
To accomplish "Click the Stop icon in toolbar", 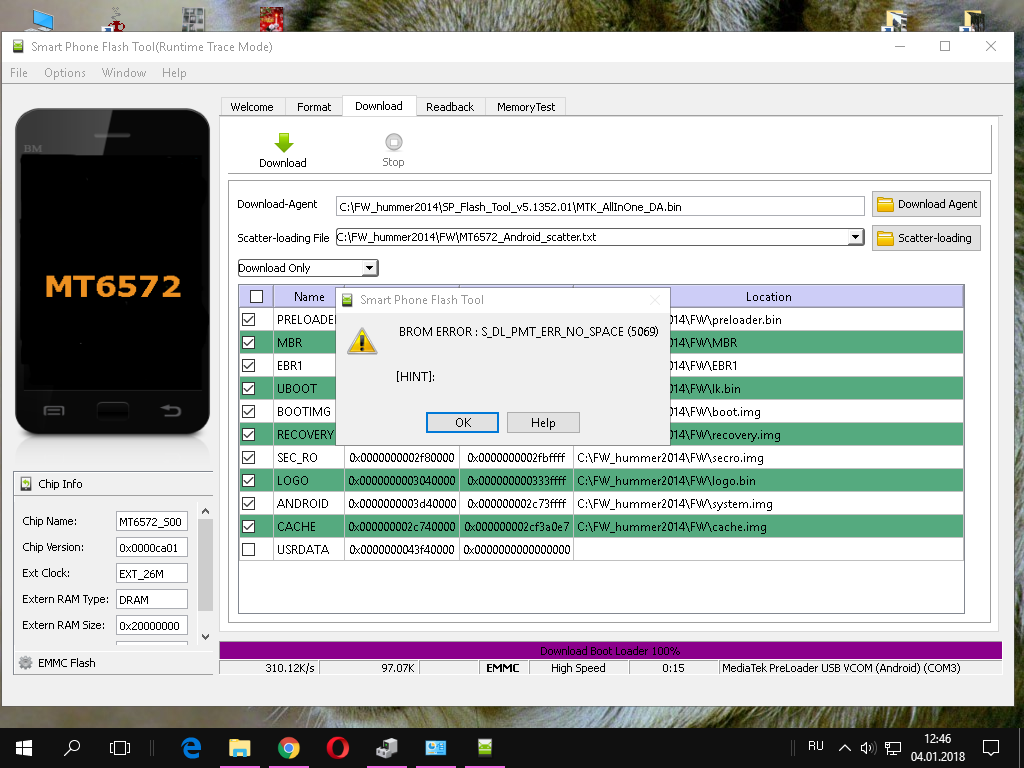I will [x=393, y=143].
